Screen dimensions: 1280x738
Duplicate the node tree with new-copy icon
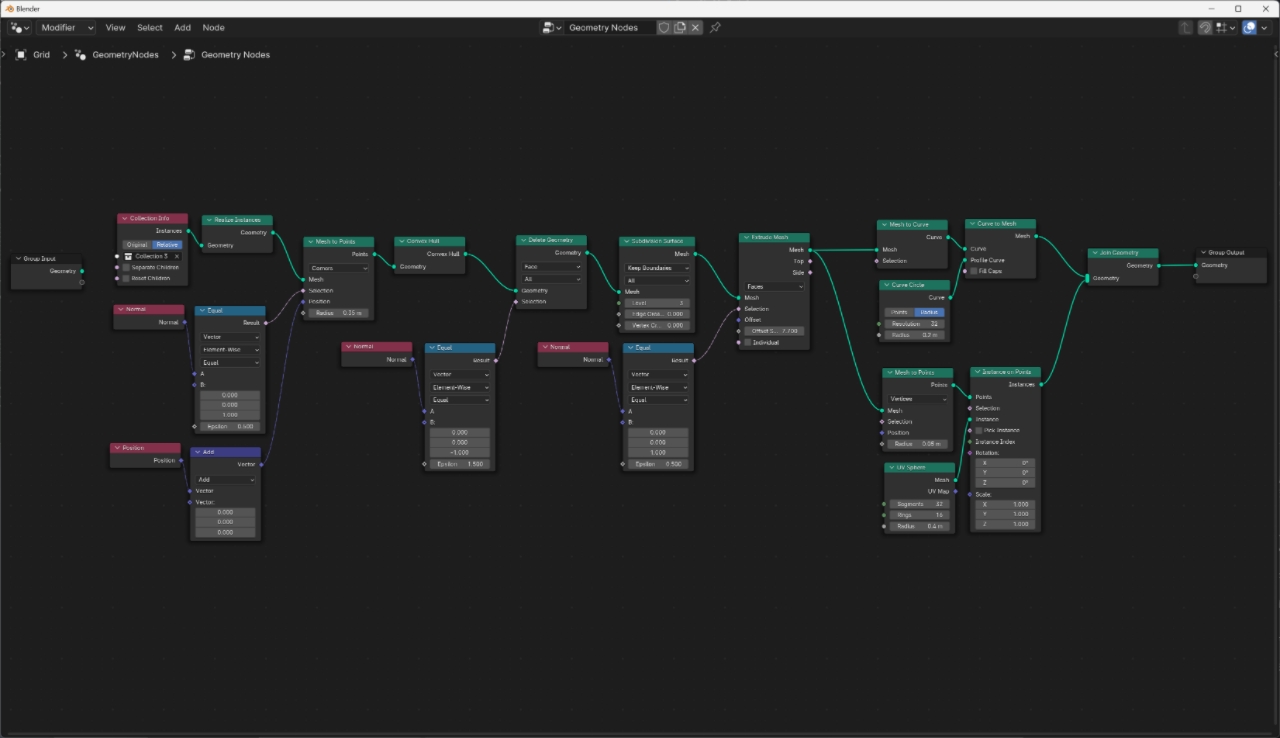click(x=680, y=28)
